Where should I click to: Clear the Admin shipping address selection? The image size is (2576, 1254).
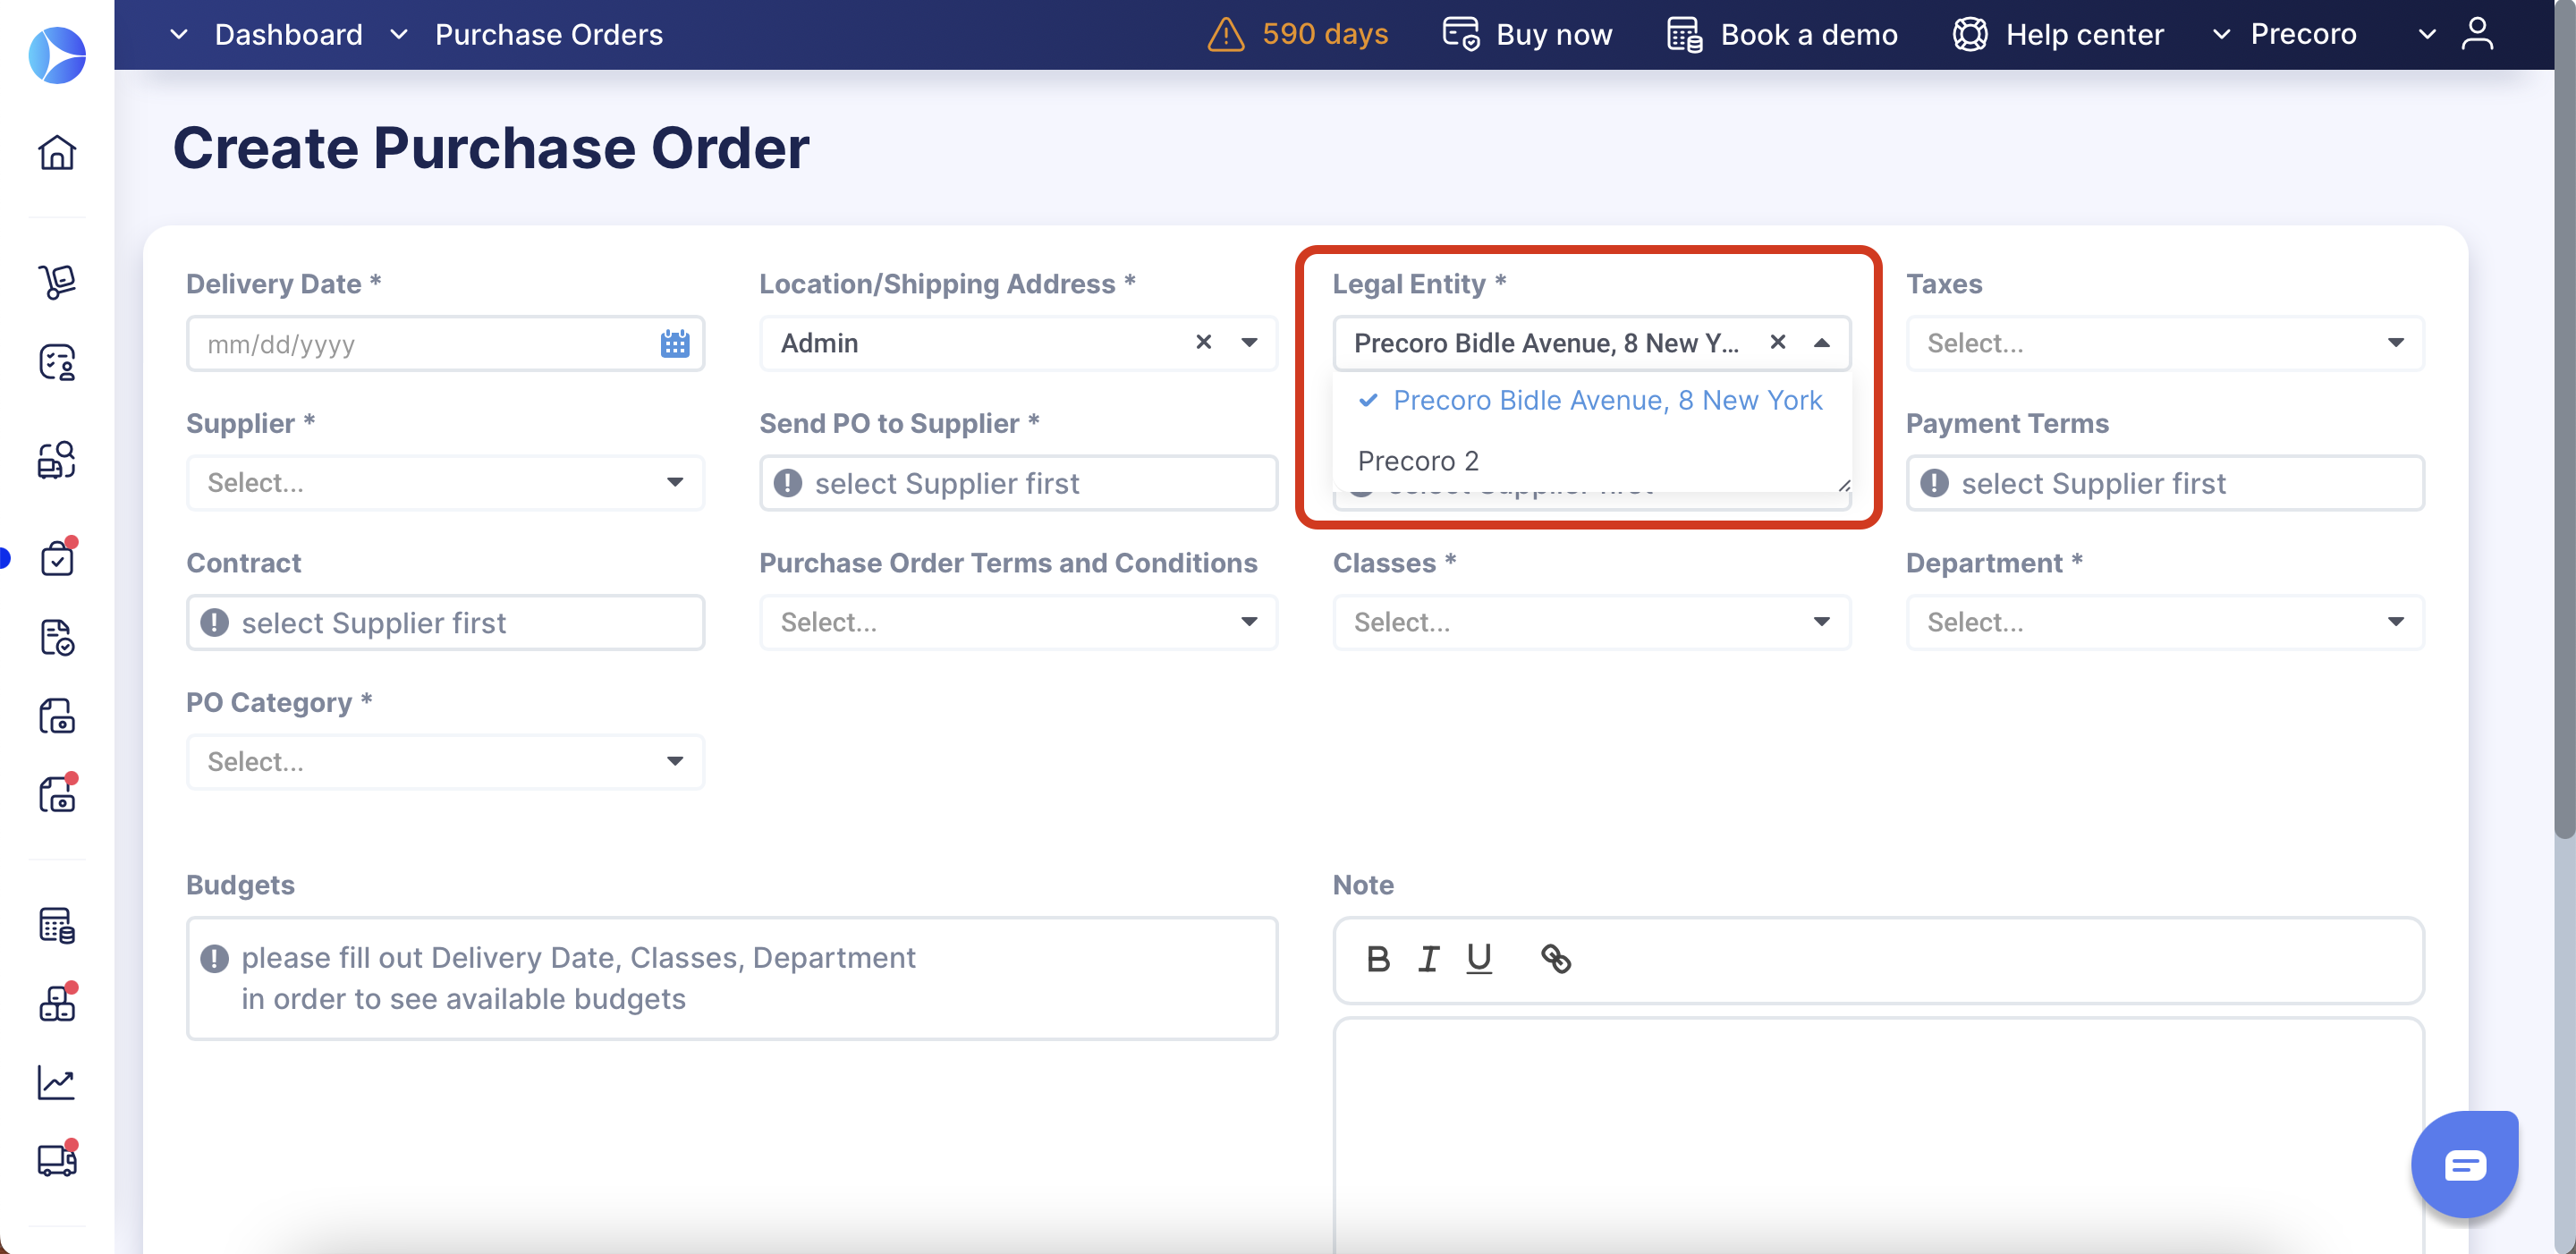click(1203, 342)
